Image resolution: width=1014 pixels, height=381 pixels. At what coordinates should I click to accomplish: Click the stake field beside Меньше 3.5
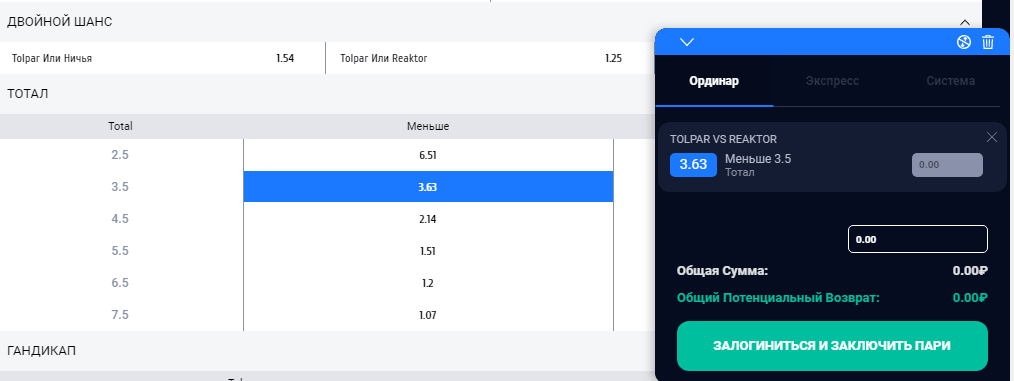tap(947, 165)
